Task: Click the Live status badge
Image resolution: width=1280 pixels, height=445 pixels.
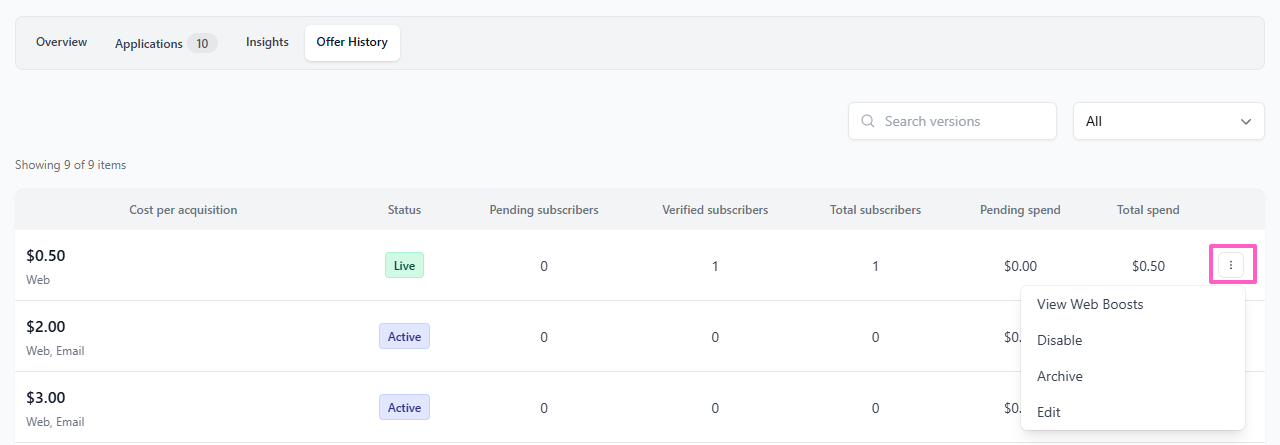Action: [404, 265]
